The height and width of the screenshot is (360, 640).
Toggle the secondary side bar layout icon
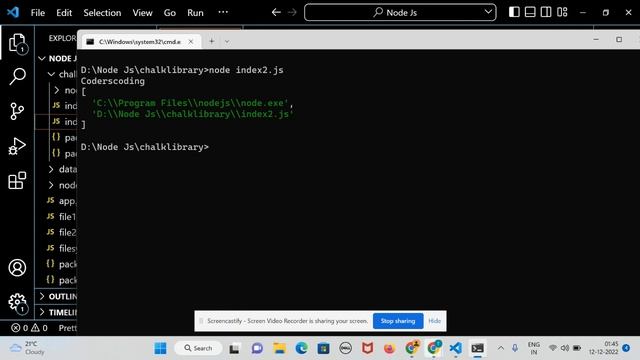(546, 12)
